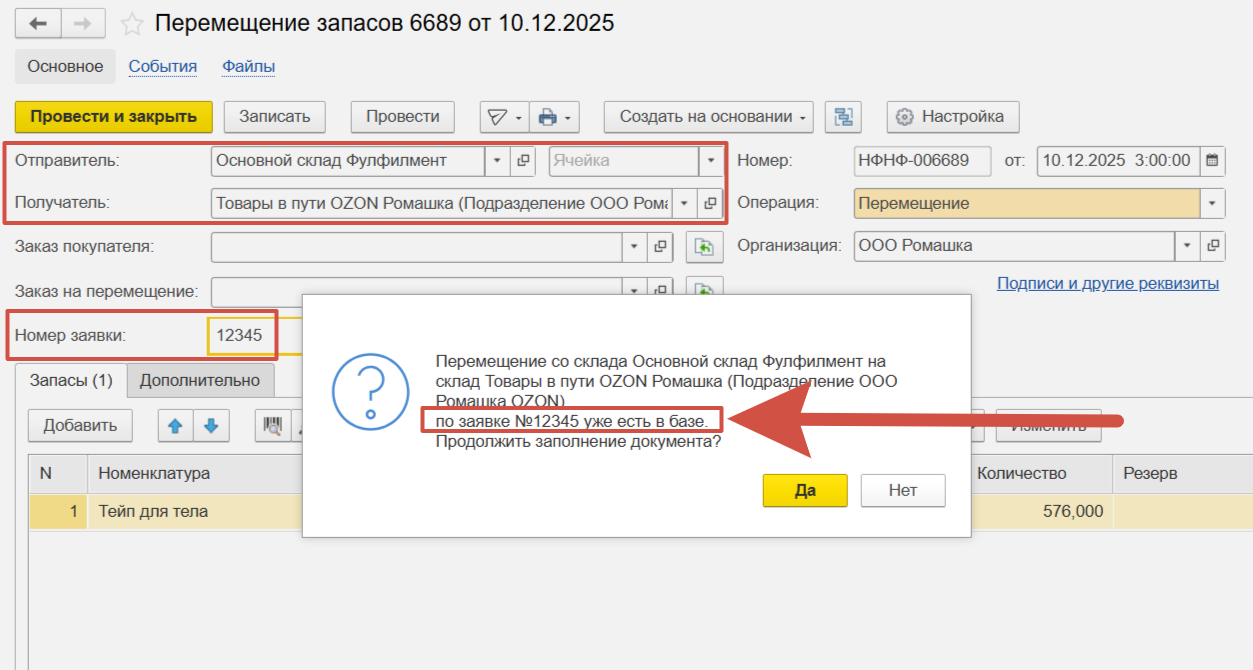Screen dimensions: 1253x670
Task: Switch to the Дополнительно tab
Action: pos(200,380)
